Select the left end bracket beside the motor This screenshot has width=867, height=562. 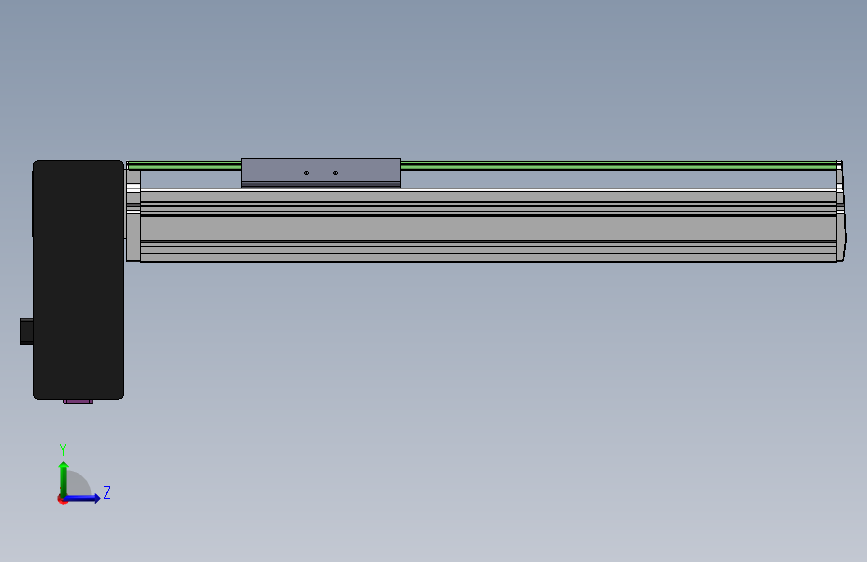[133, 215]
